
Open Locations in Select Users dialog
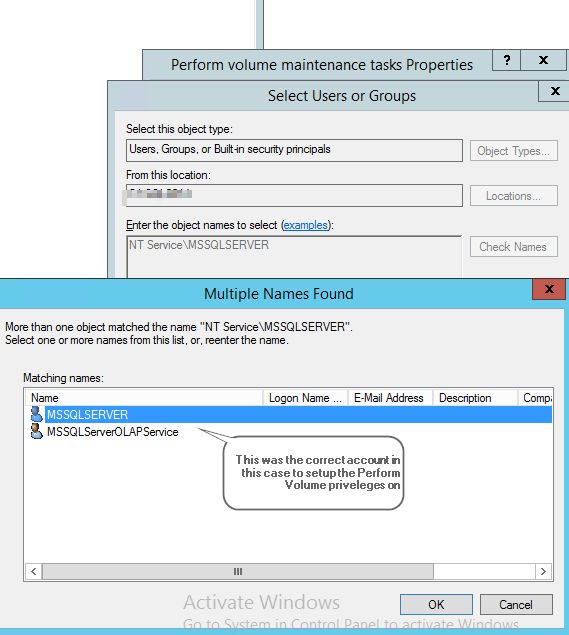click(x=514, y=196)
